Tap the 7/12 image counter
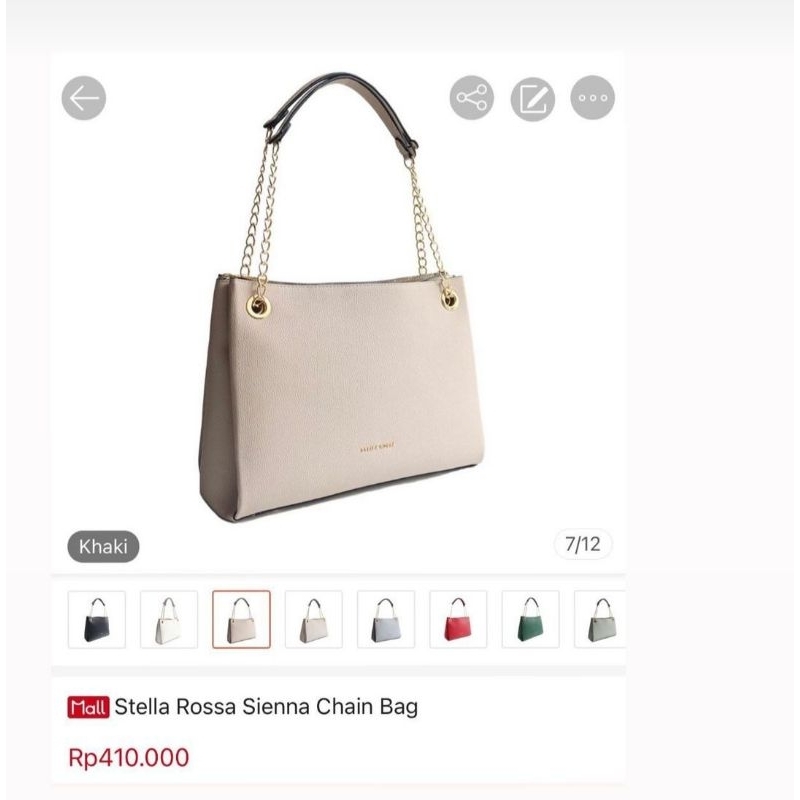The height and width of the screenshot is (800, 800). pyautogui.click(x=583, y=544)
